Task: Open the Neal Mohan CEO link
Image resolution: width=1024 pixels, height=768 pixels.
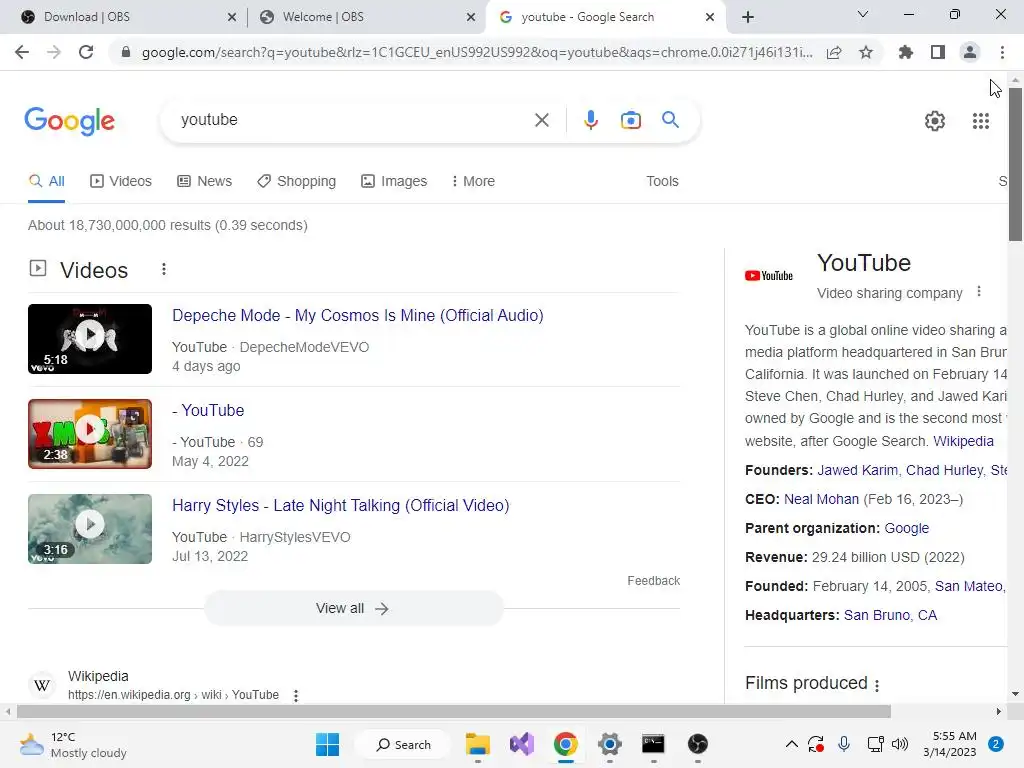Action: click(821, 499)
